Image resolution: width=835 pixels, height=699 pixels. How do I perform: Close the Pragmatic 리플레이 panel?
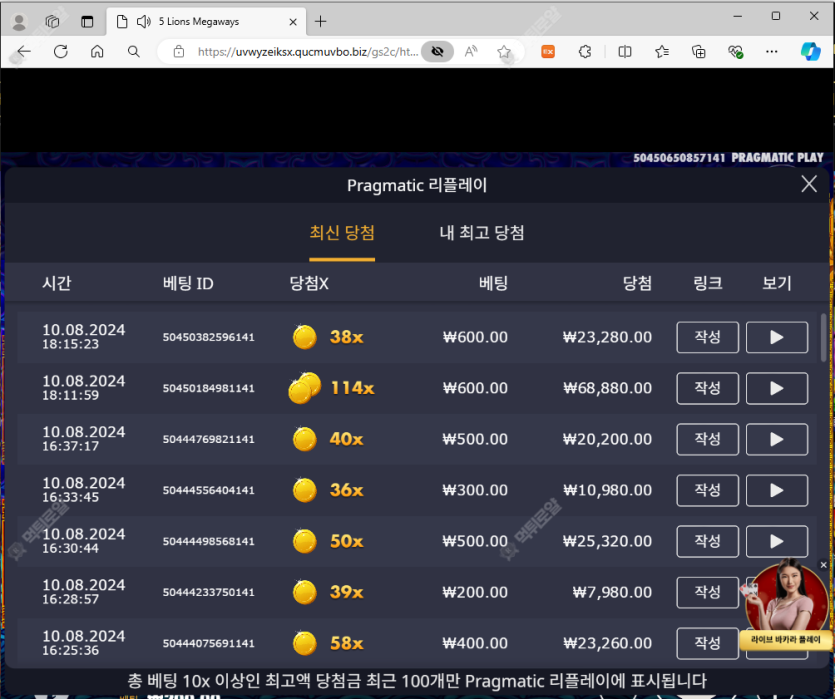(x=809, y=184)
